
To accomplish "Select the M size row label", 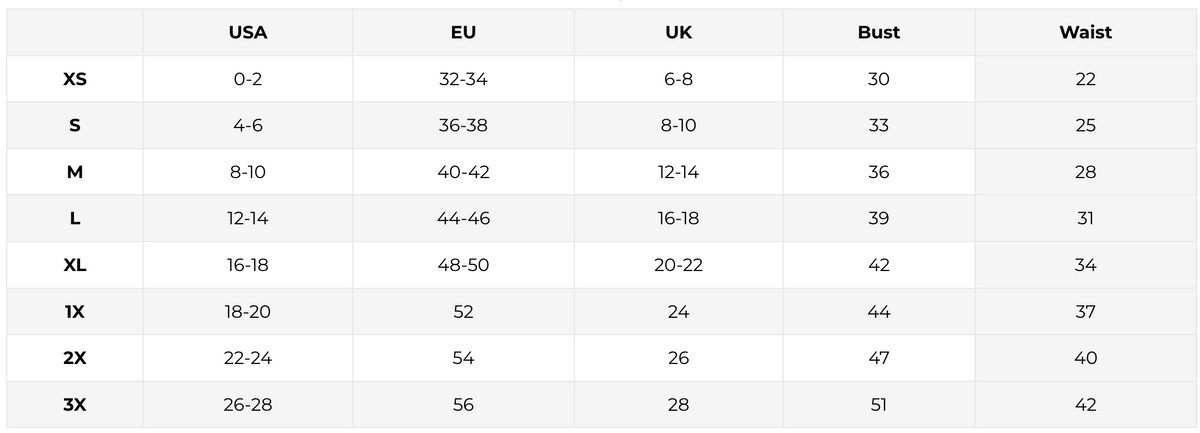I will [x=75, y=172].
